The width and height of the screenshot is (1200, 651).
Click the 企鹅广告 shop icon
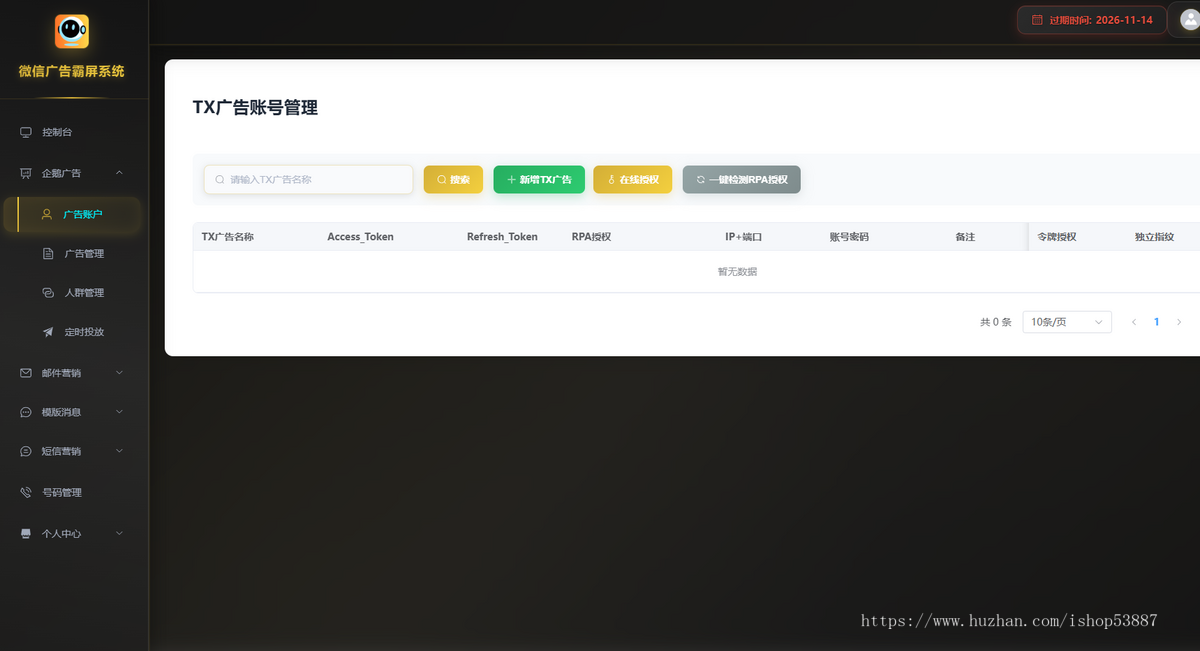pyautogui.click(x=26, y=173)
